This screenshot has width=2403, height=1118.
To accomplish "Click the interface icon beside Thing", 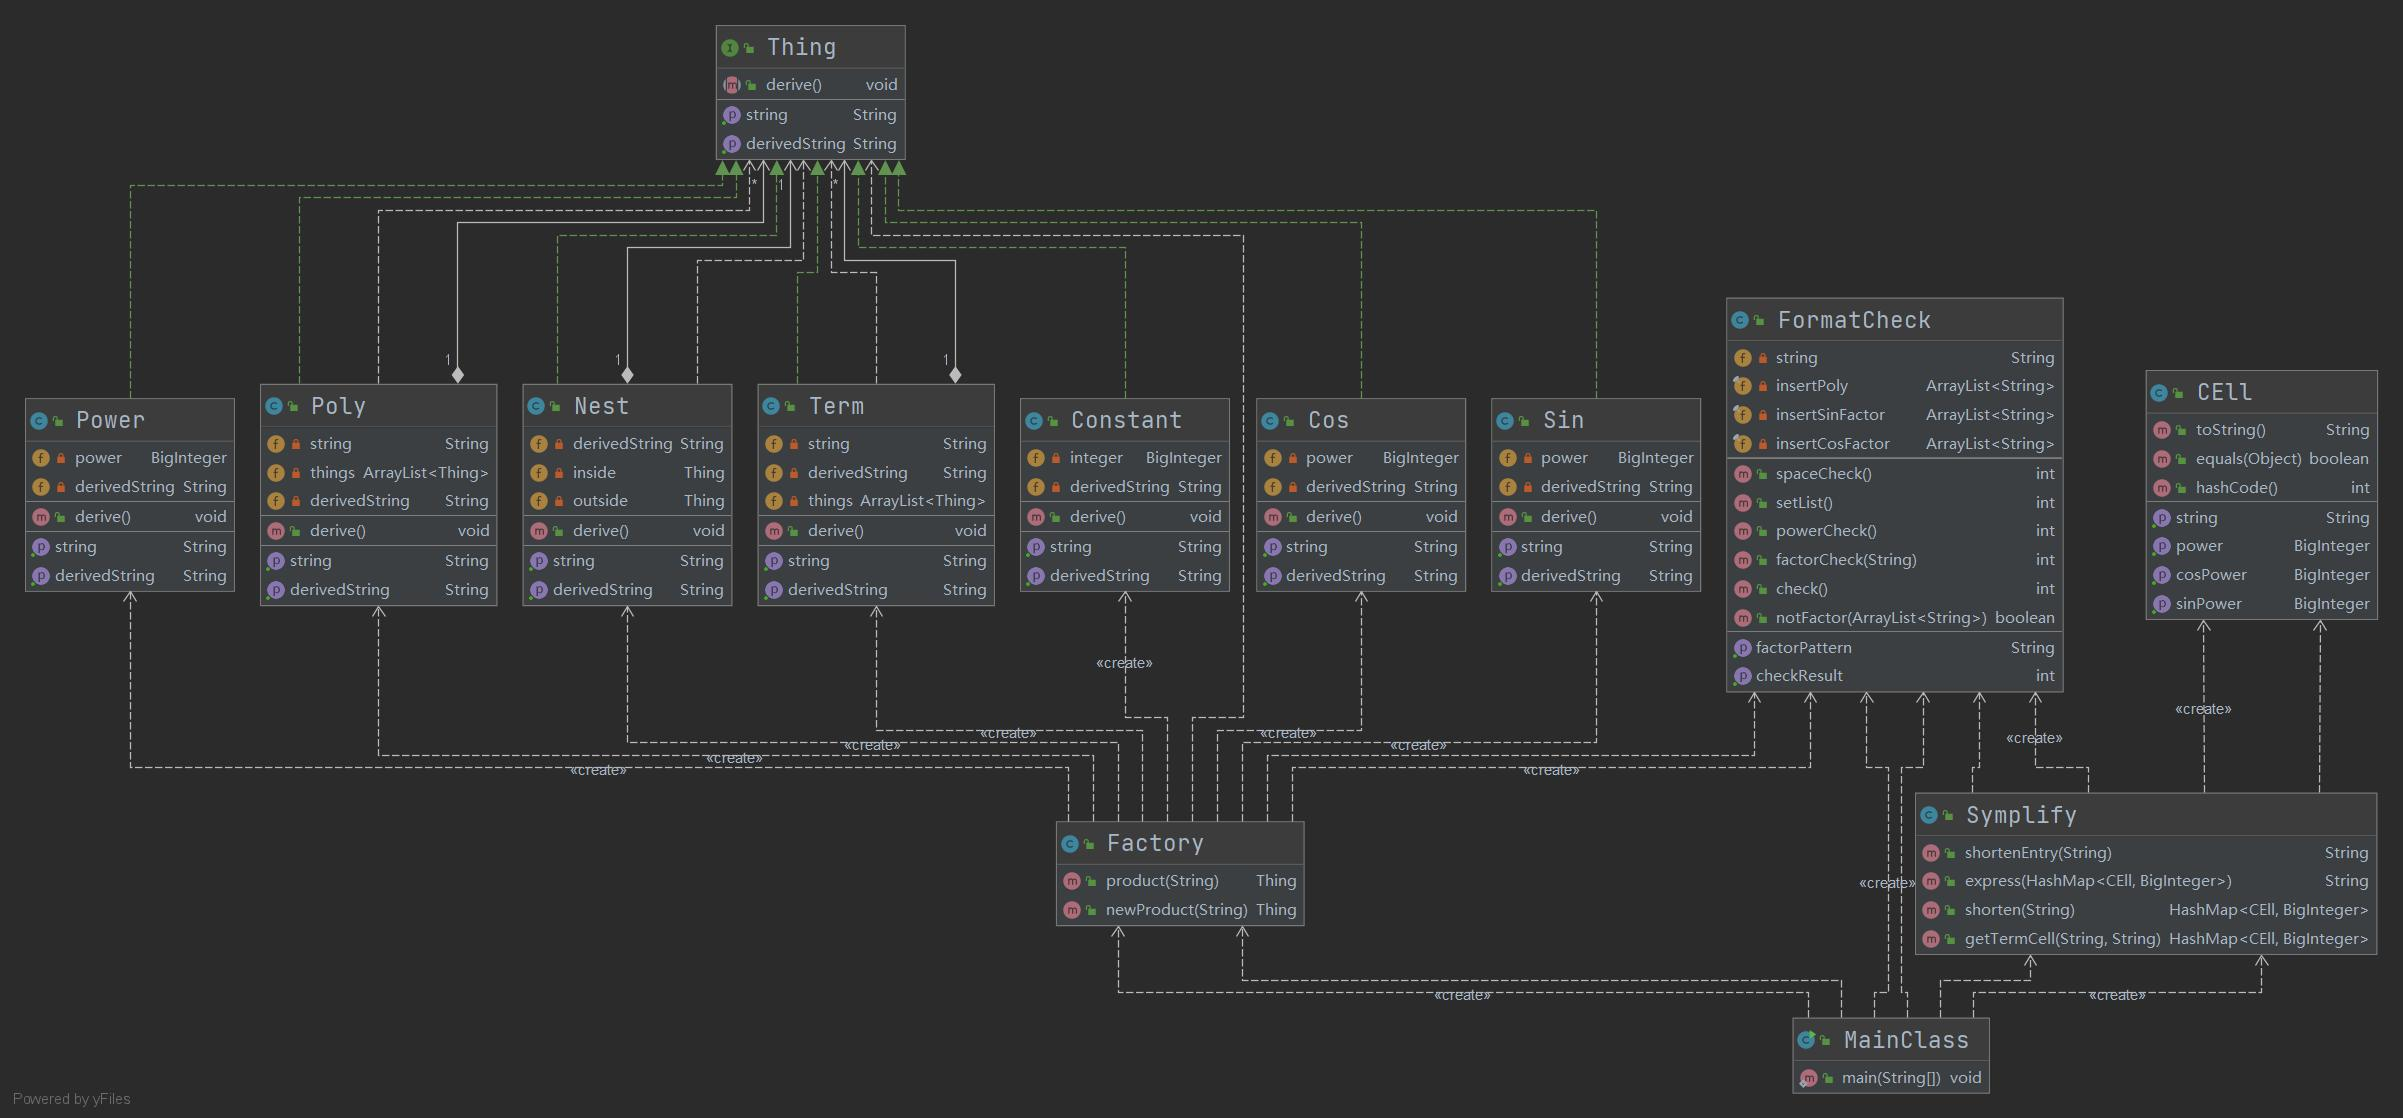I will [x=729, y=48].
